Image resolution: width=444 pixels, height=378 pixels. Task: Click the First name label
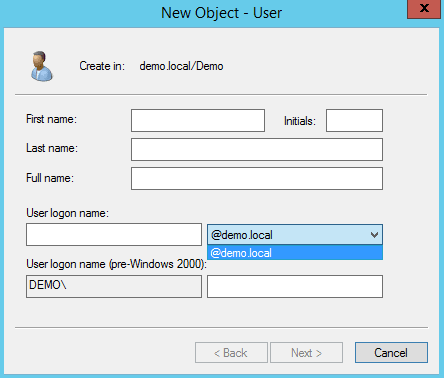[x=51, y=119]
